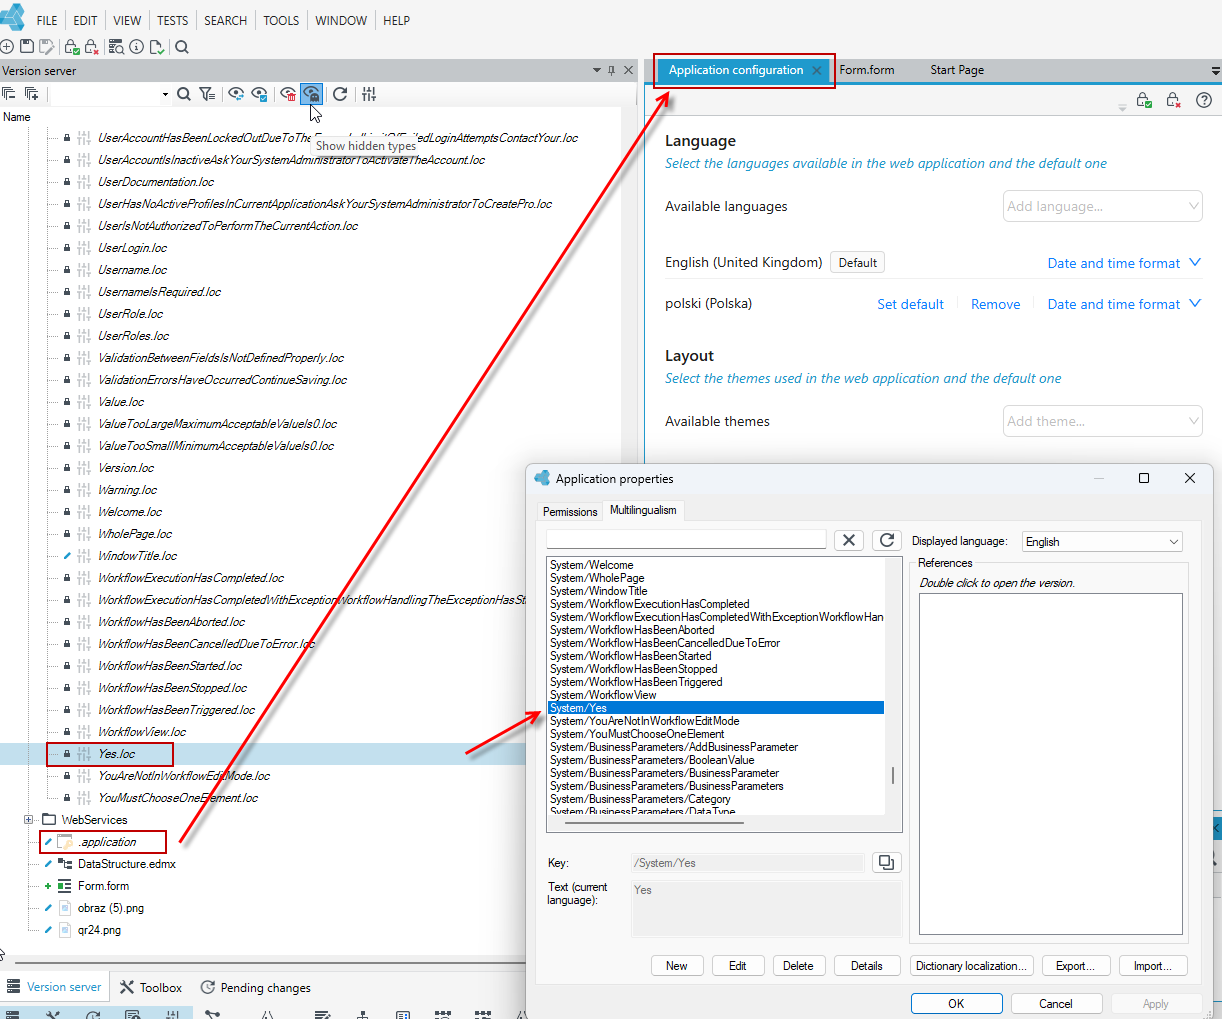
Task: Click the help question mark icon in configuration panel
Action: (1204, 100)
